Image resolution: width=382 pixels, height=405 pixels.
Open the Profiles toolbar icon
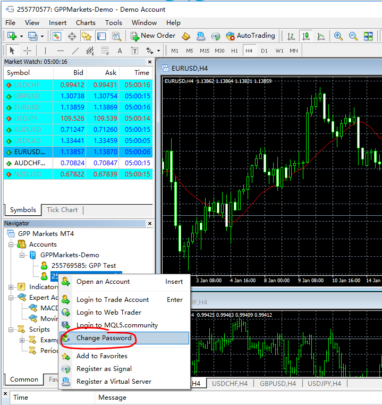click(33, 36)
